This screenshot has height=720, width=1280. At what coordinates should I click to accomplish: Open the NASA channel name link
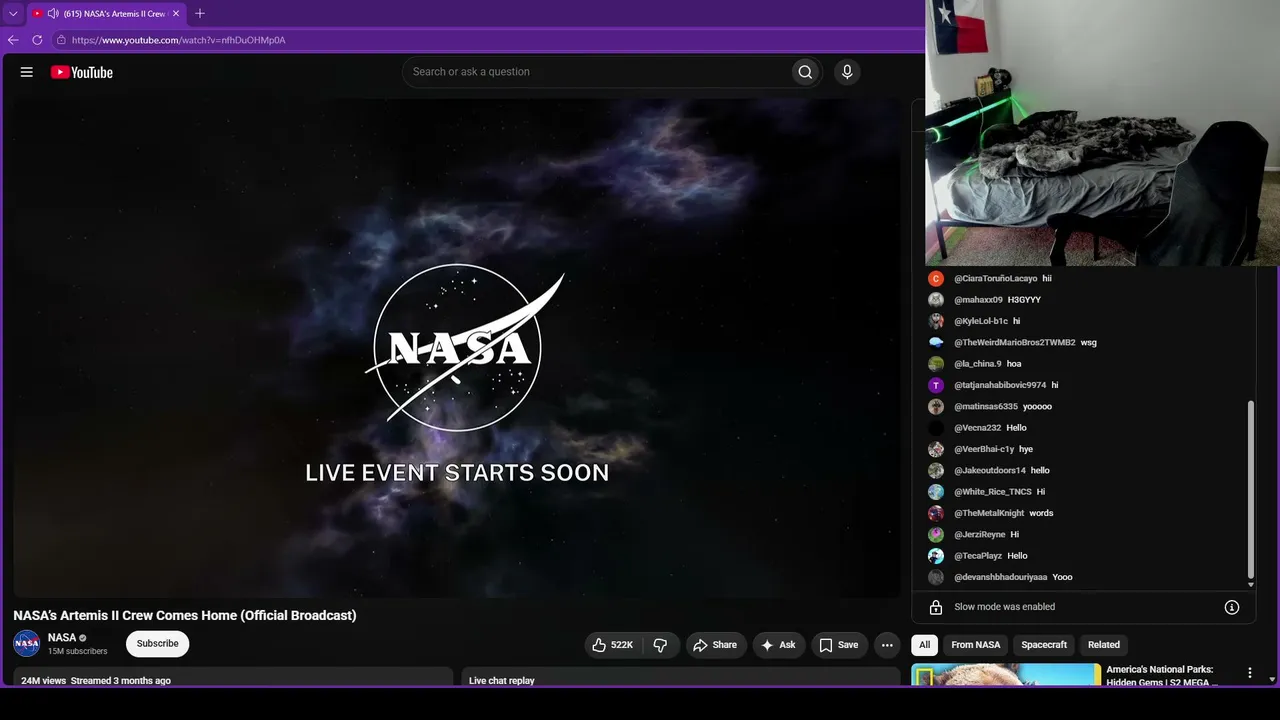(62, 638)
